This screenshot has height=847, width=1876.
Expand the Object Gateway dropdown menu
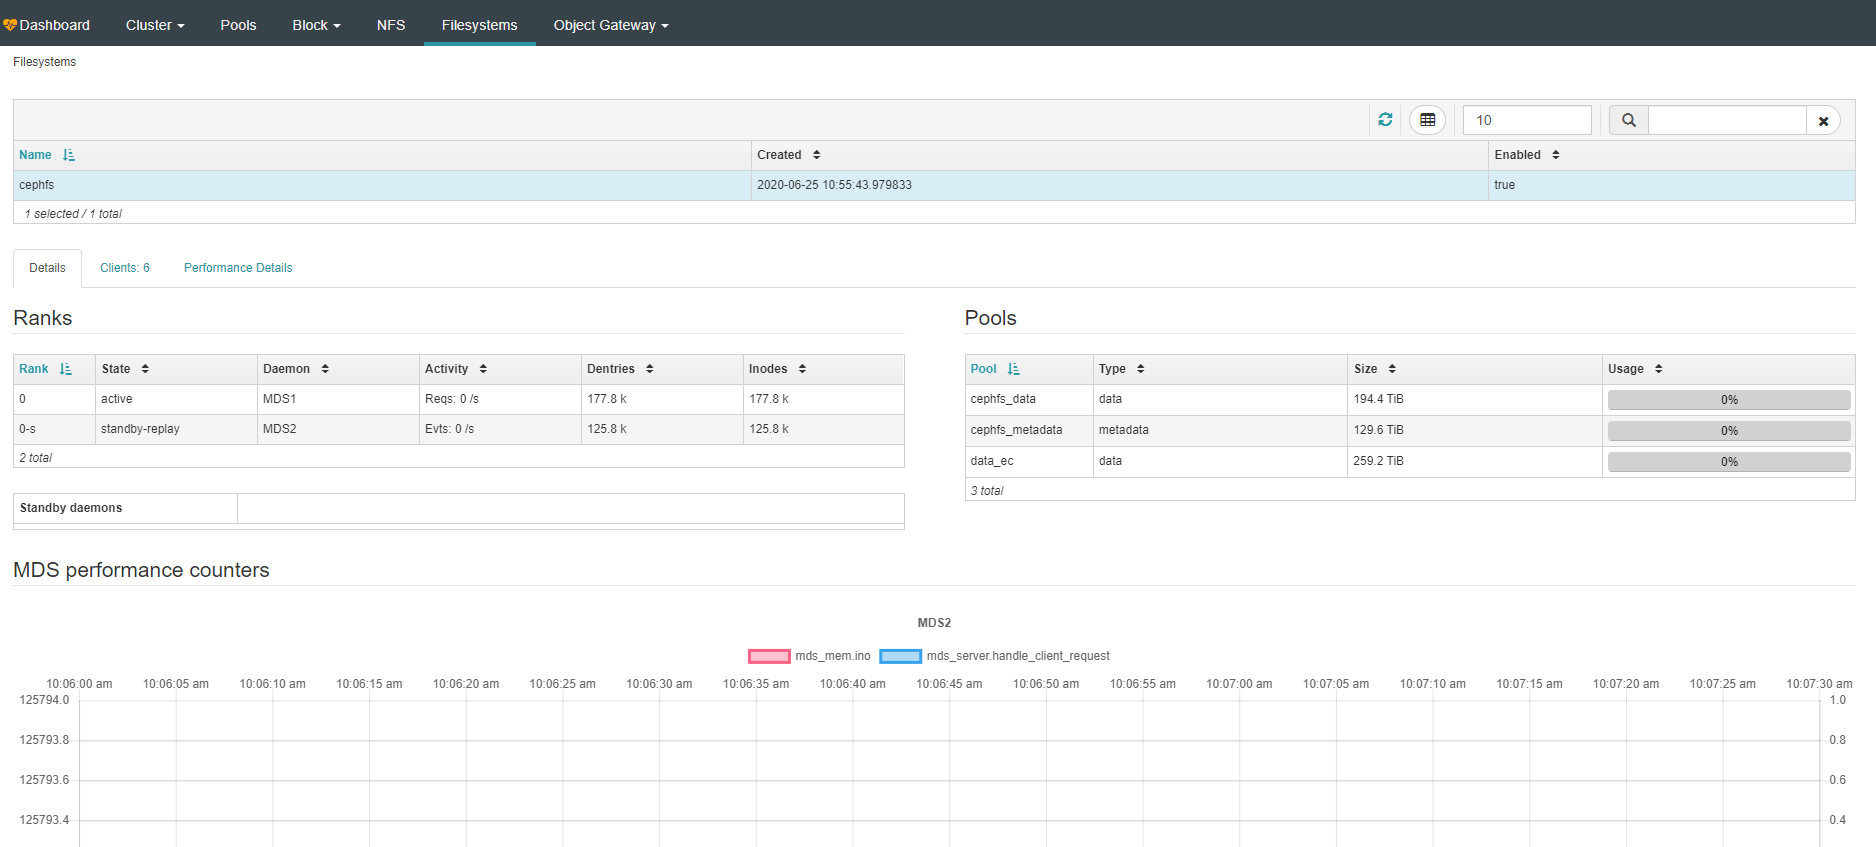611,25
